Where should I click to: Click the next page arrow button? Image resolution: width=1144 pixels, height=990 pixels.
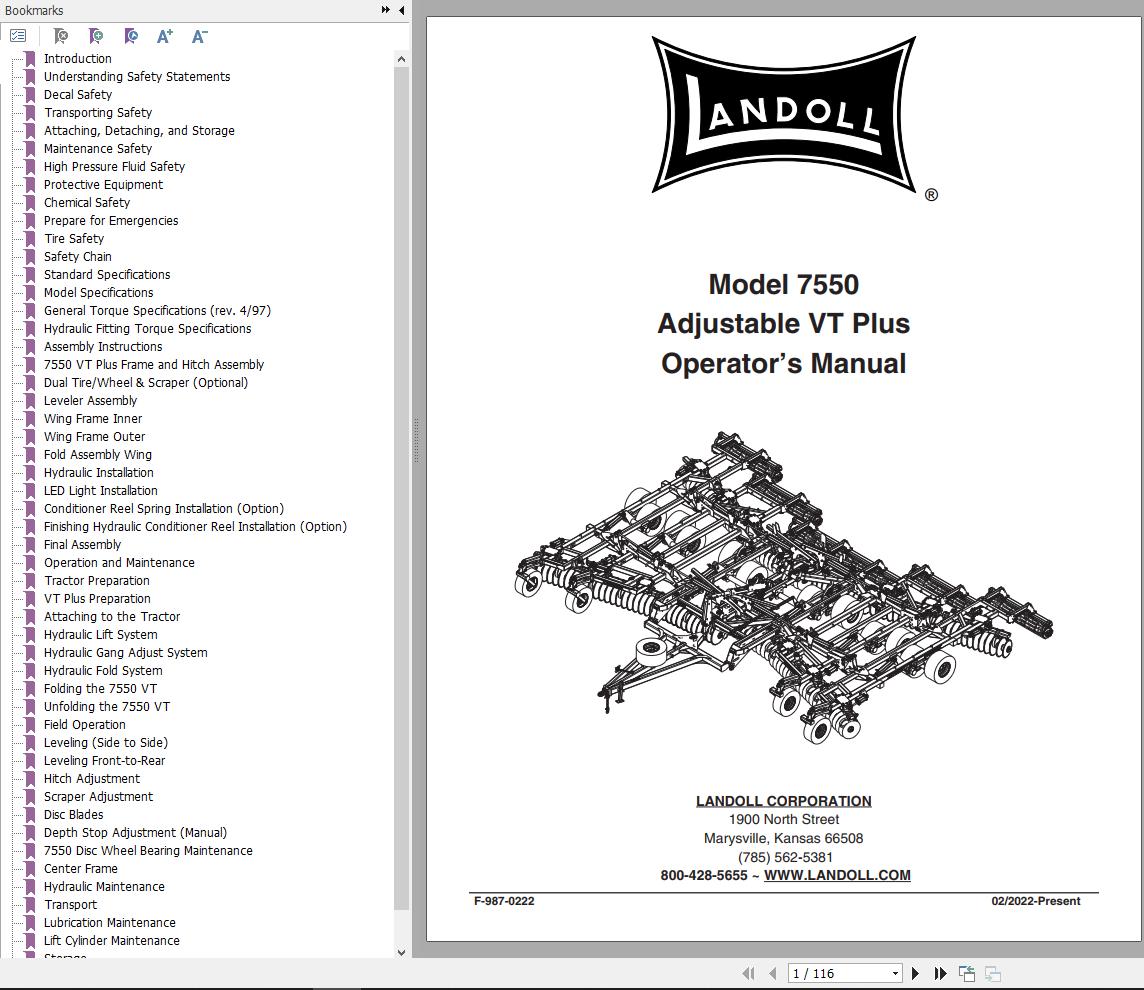pyautogui.click(x=915, y=972)
